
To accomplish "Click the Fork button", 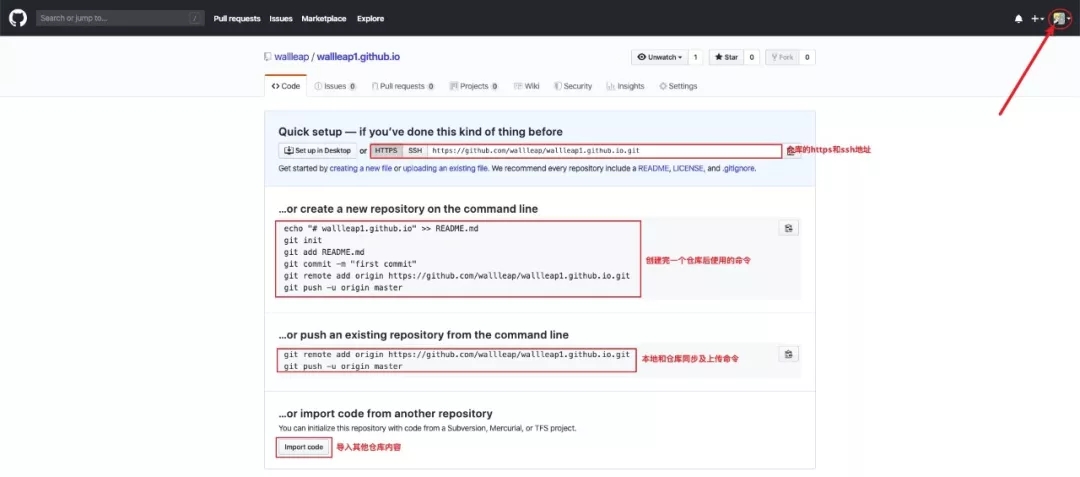I will coord(782,57).
